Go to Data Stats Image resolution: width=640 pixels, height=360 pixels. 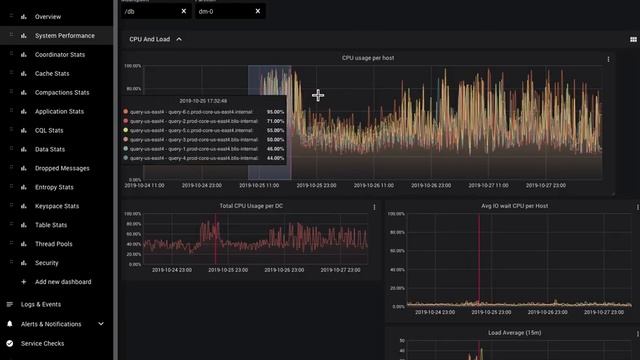[50, 149]
